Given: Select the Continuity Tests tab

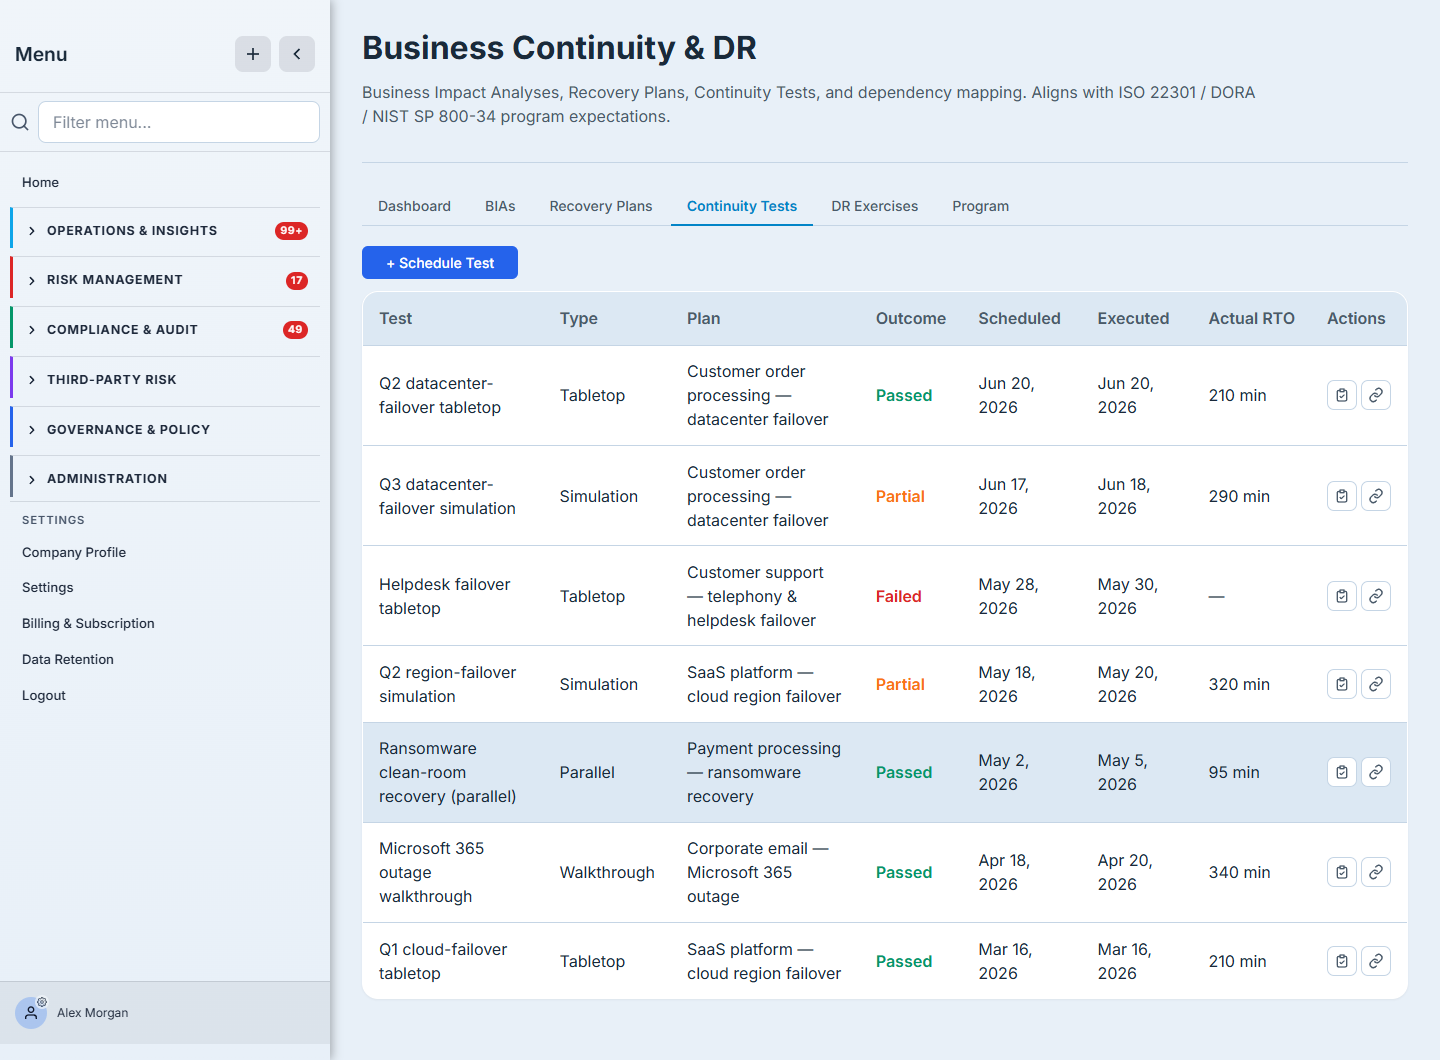Looking at the screenshot, I should click(742, 206).
